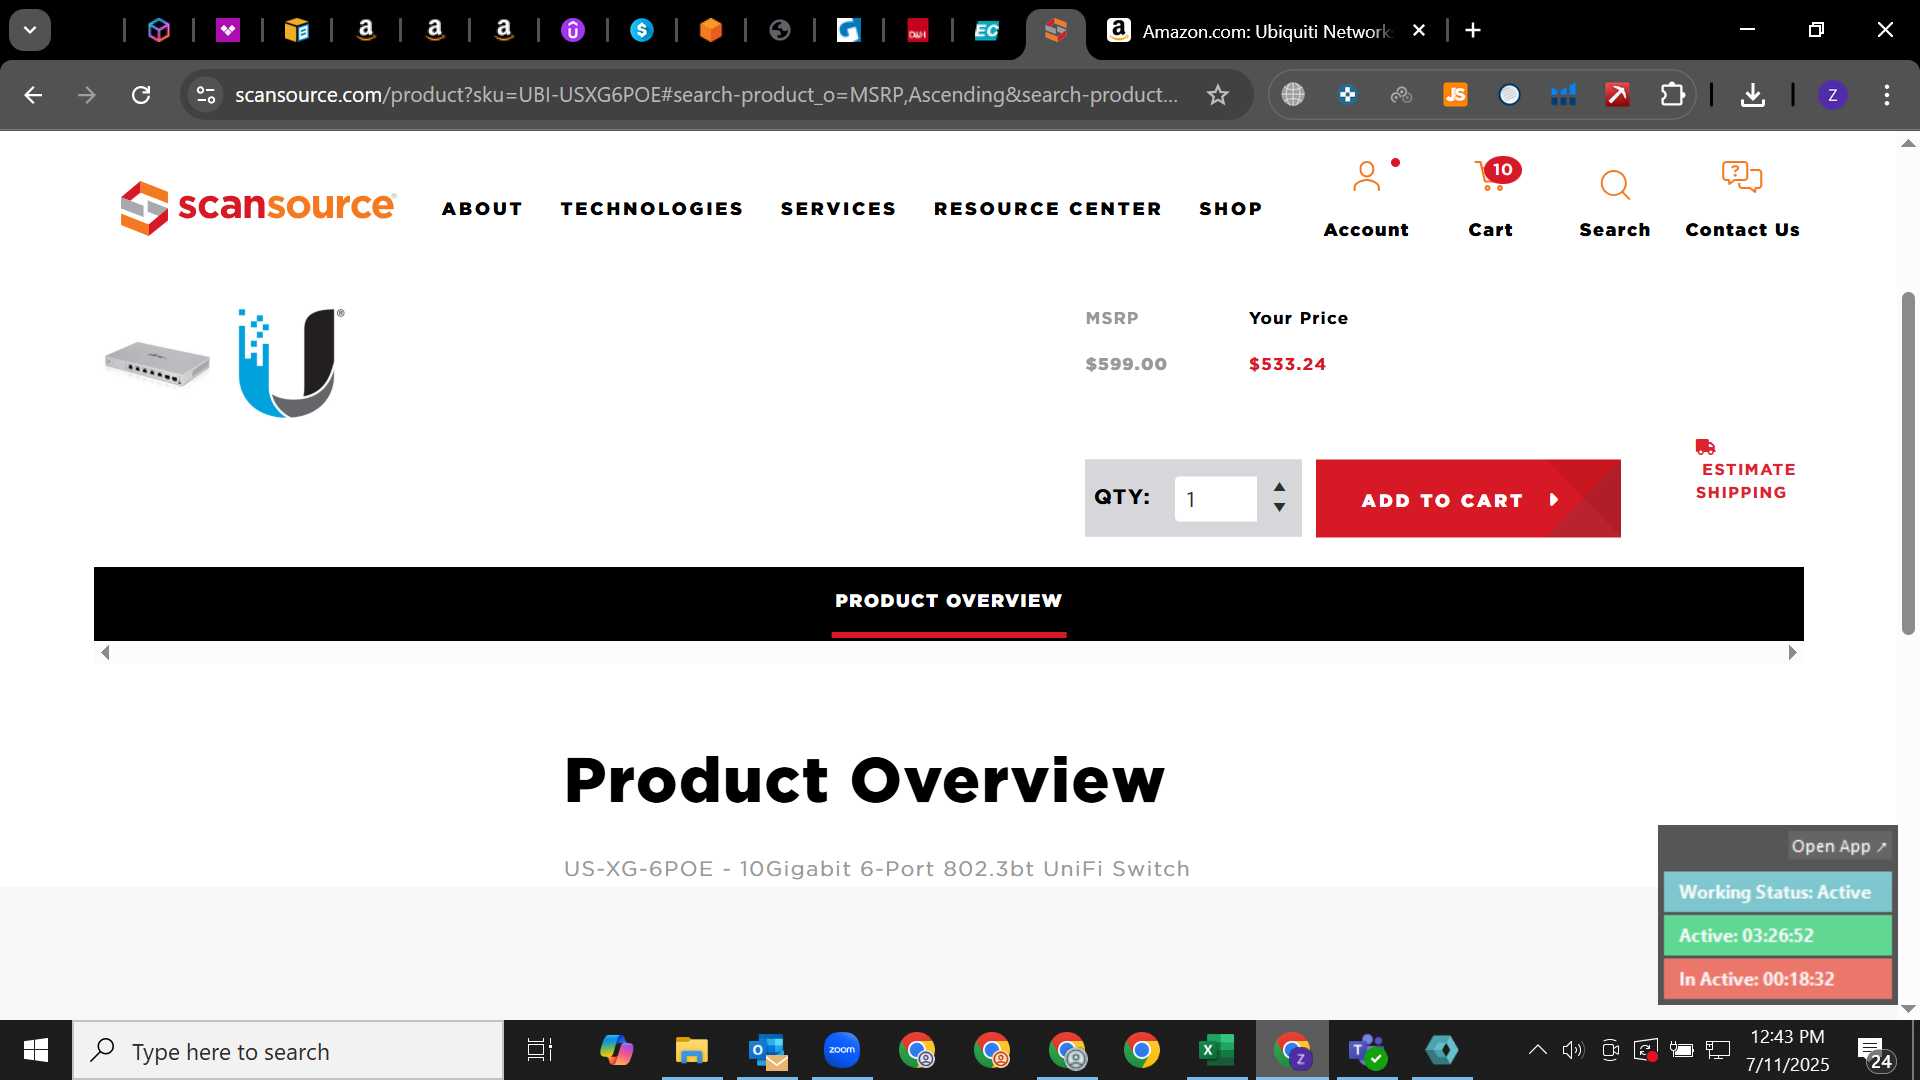Screen dimensions: 1920x1080
Task: Open Excel from taskbar
Action: click(1216, 1051)
